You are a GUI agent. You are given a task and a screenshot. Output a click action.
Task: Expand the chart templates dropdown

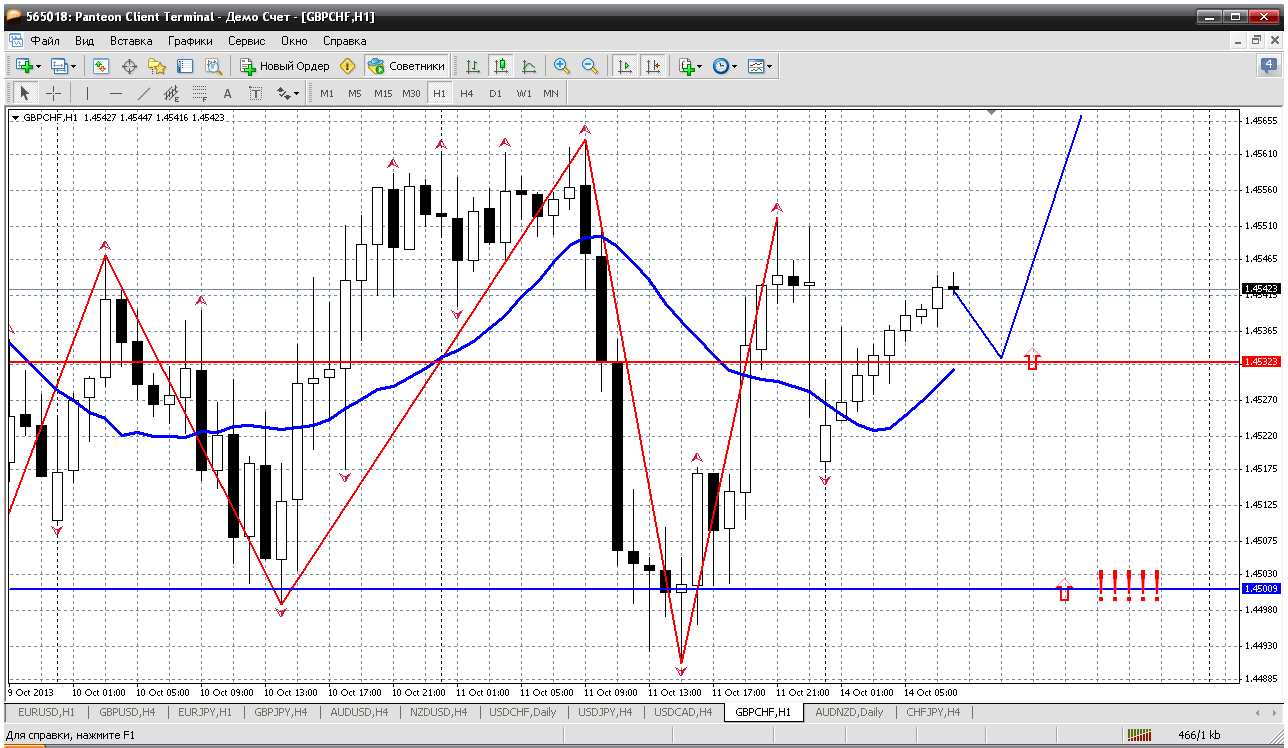pyautogui.click(x=770, y=66)
